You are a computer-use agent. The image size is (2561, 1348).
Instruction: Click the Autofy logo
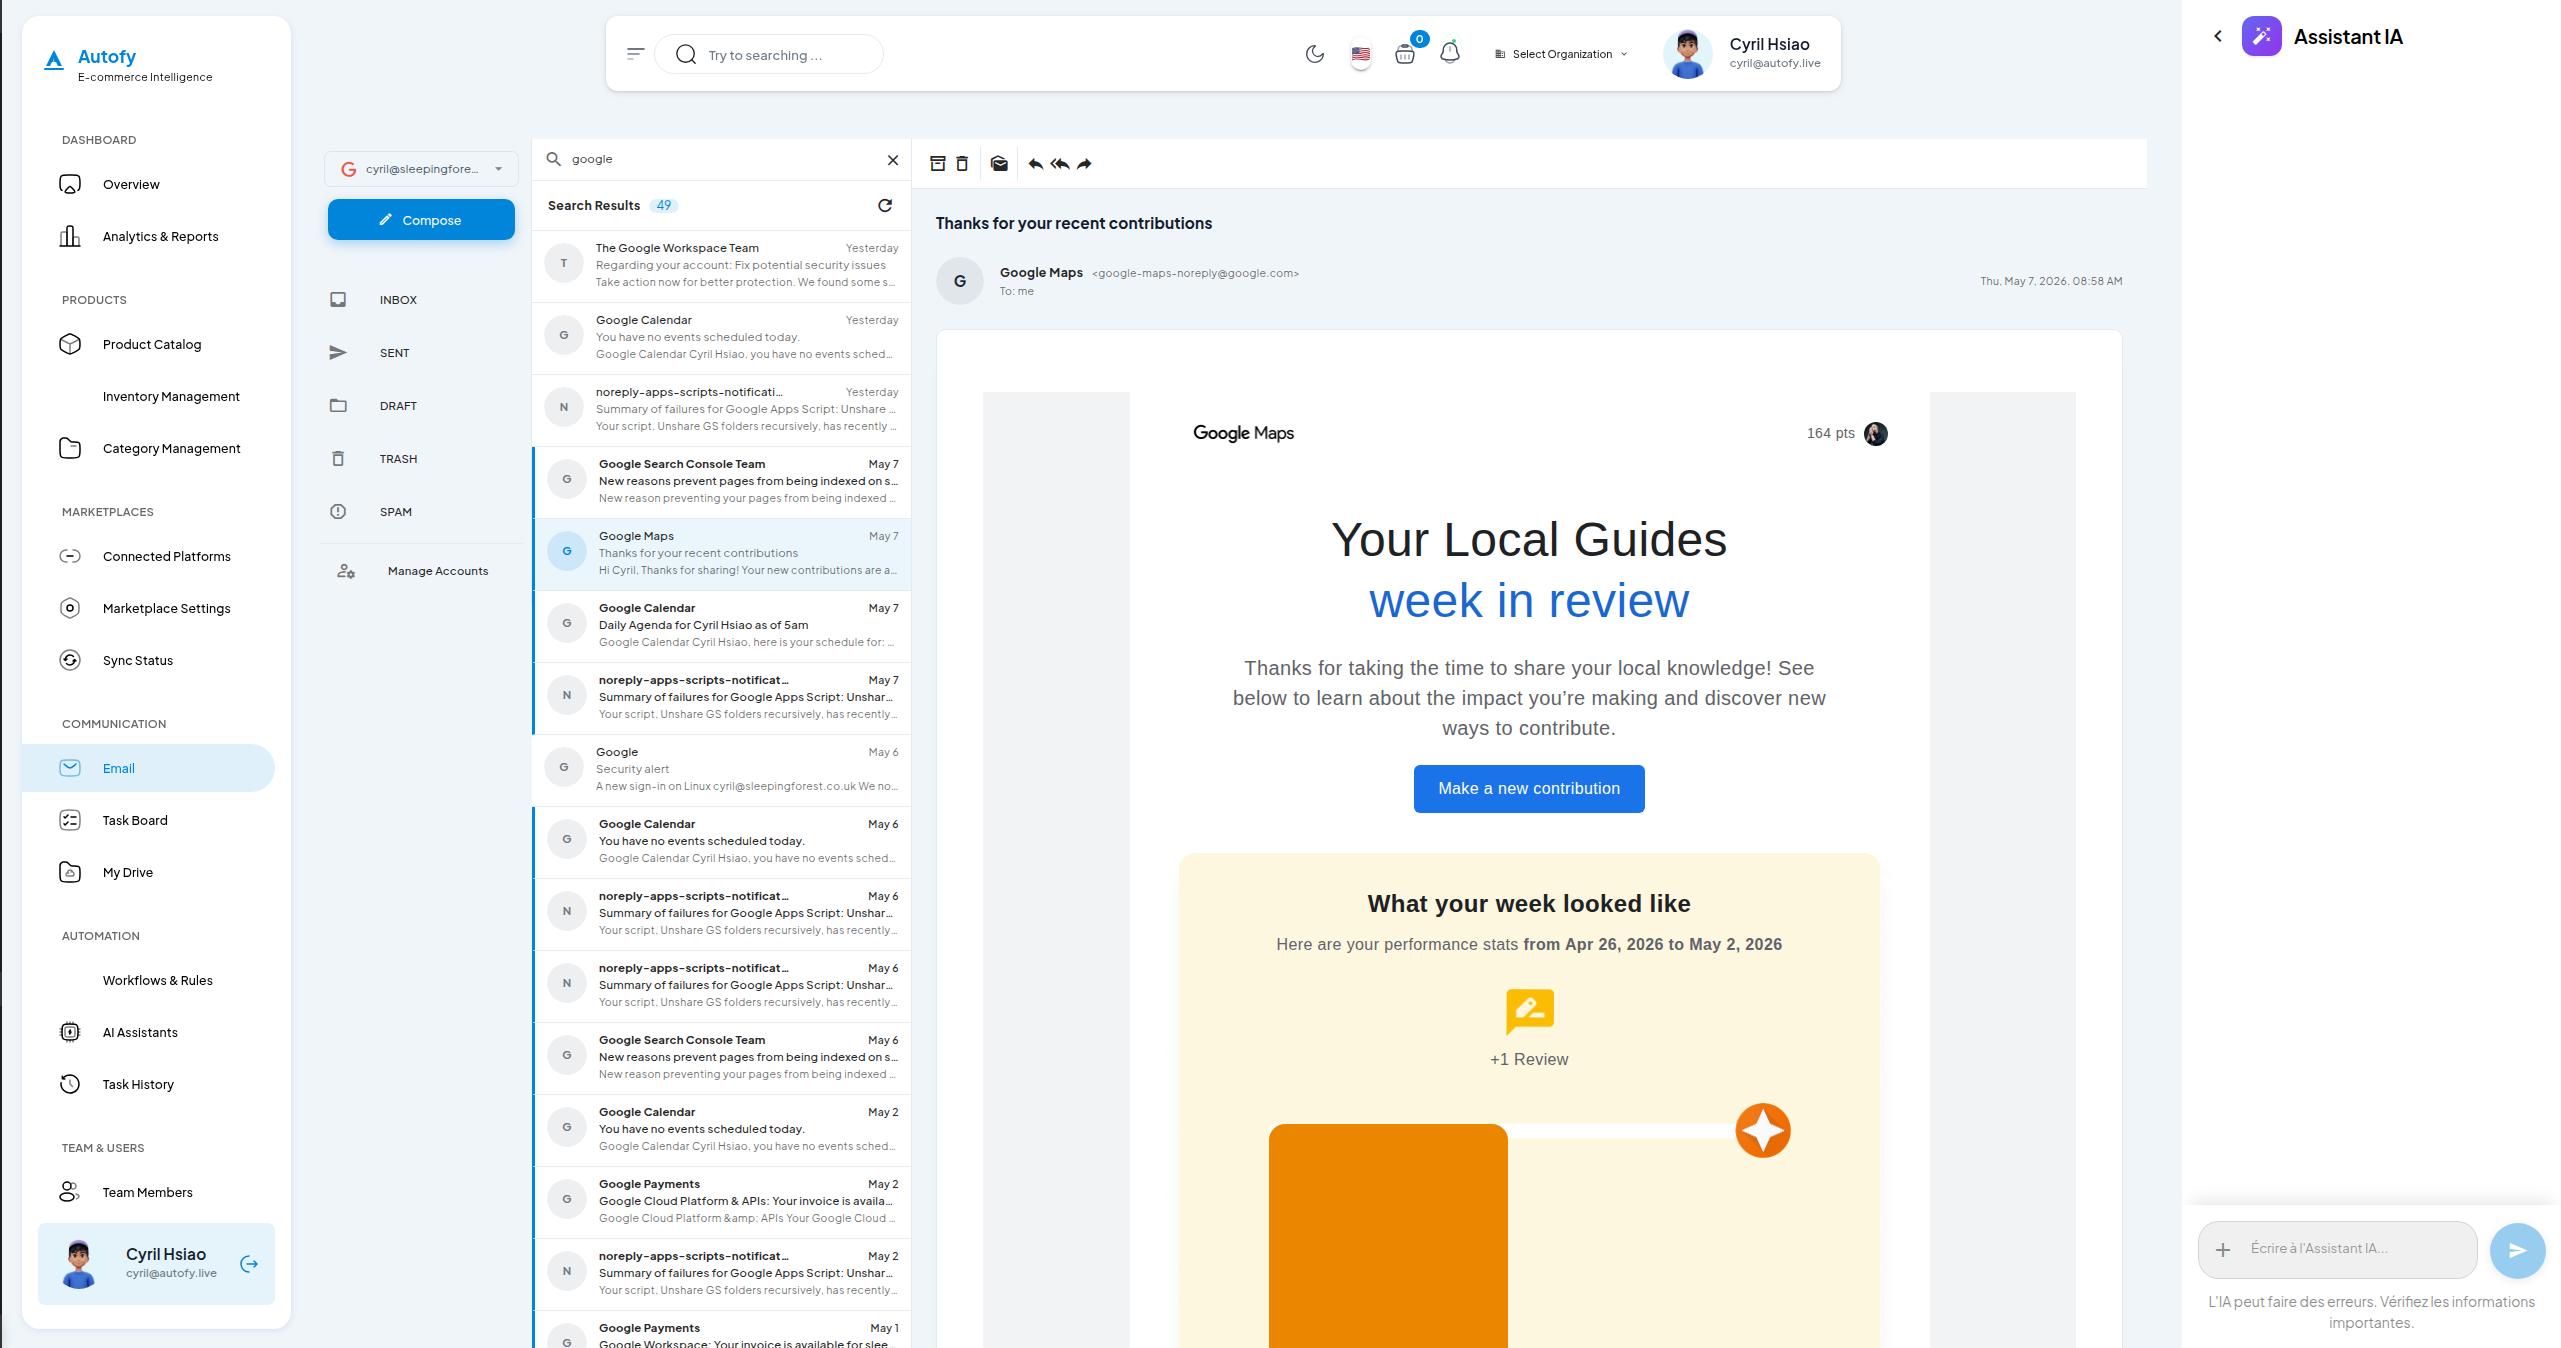pyautogui.click(x=127, y=65)
